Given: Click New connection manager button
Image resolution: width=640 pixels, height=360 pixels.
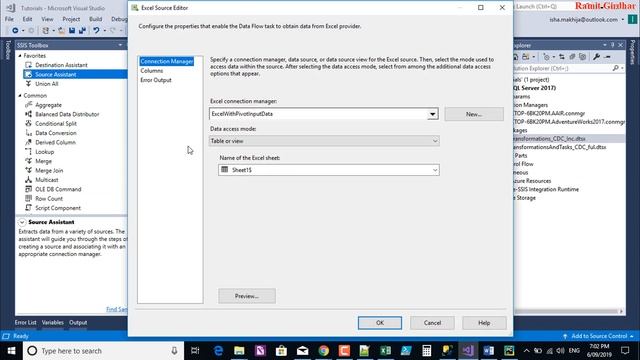Looking at the screenshot, I should click(x=474, y=114).
